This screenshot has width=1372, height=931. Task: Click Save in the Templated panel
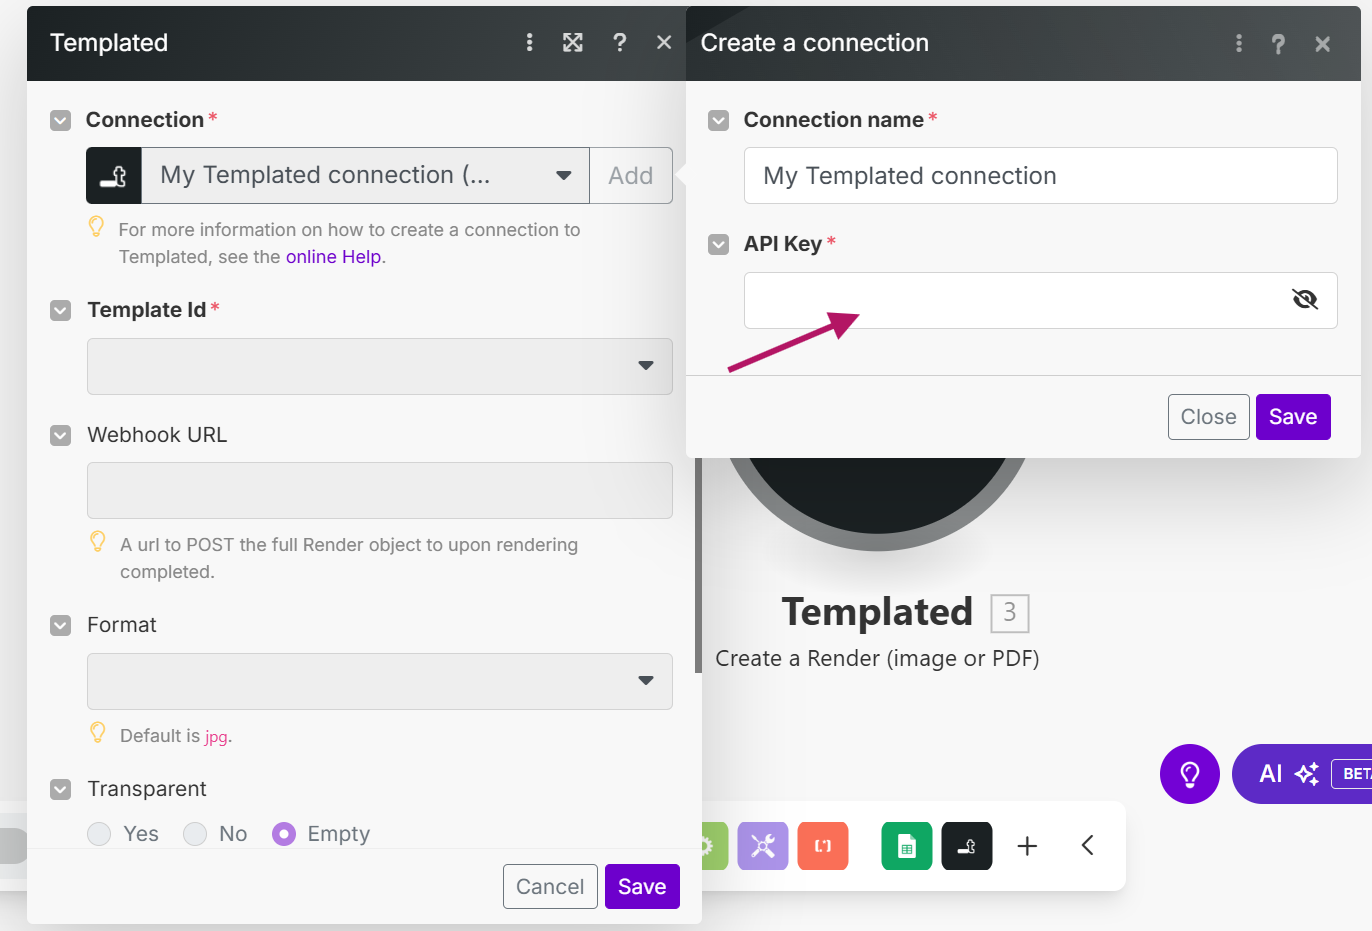[642, 887]
